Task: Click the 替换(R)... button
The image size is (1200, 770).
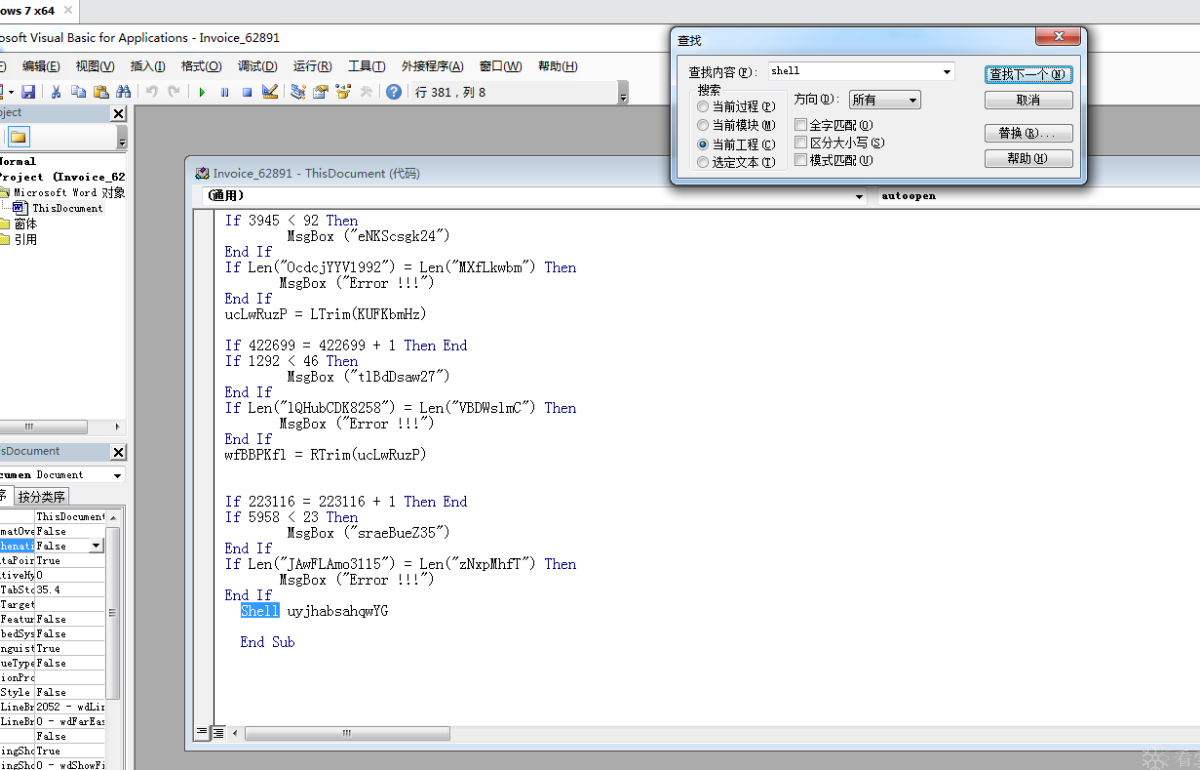Action: coord(1029,133)
